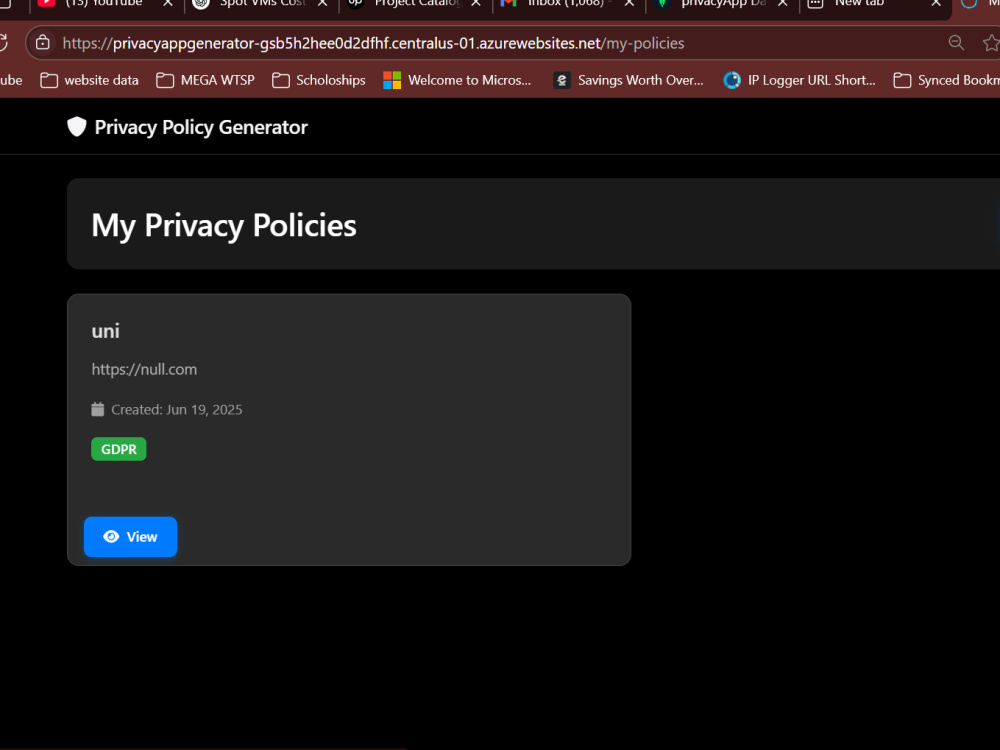The width and height of the screenshot is (1000, 750).
Task: Click the IP Logger bookmark favicon
Action: point(732,80)
